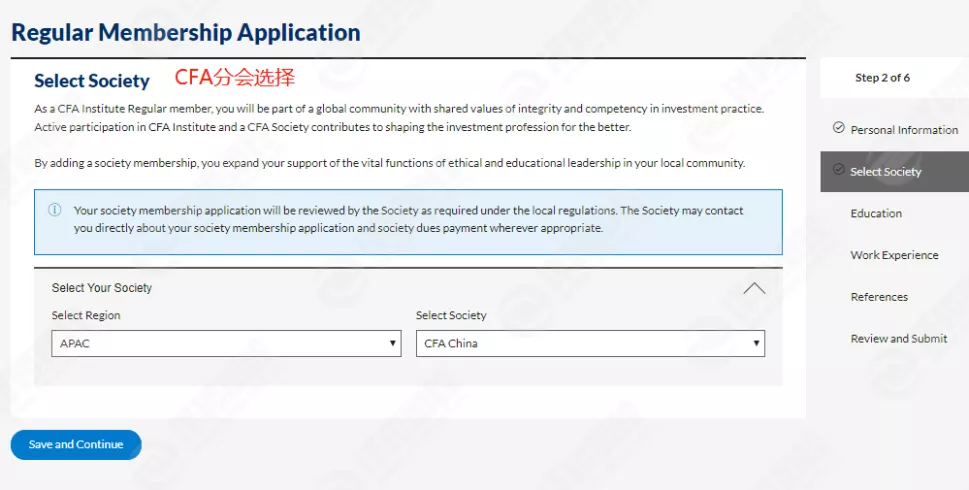The width and height of the screenshot is (969, 490).
Task: Click the Regular Membership Application page title
Action: click(x=186, y=32)
